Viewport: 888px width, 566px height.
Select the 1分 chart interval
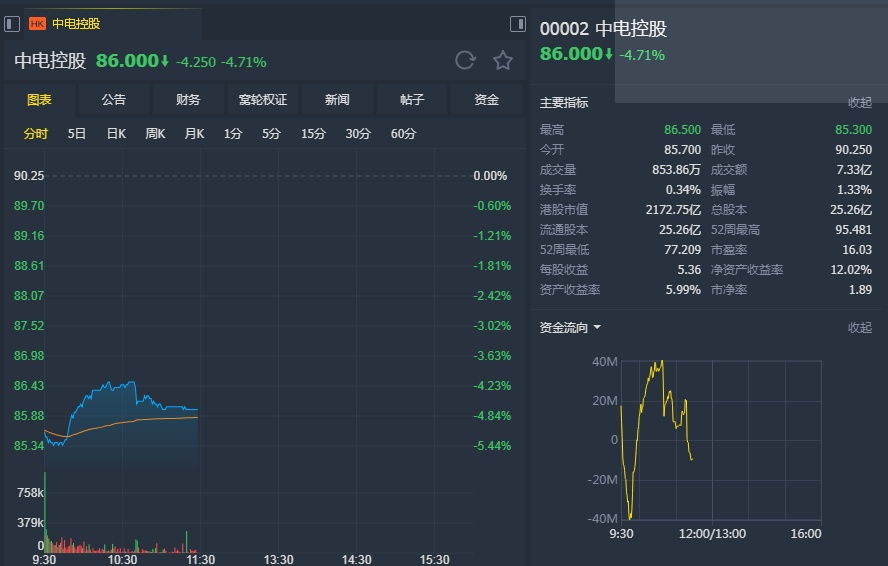point(233,134)
